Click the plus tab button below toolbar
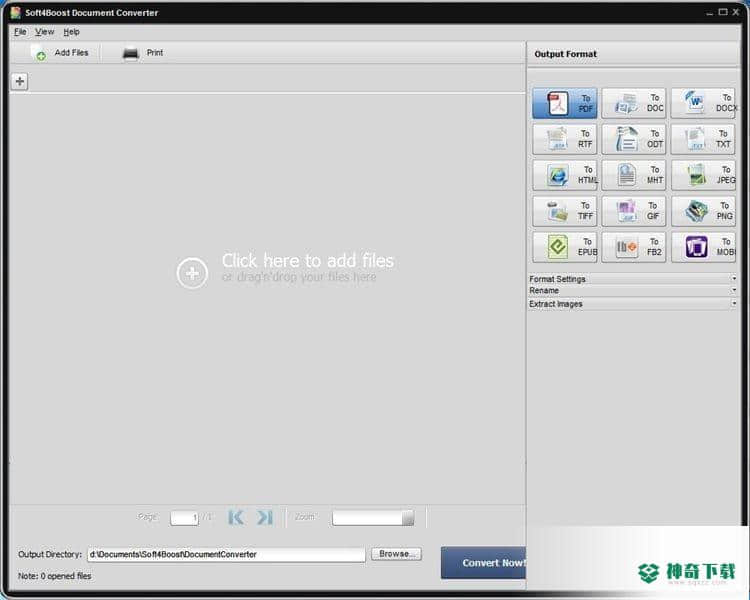 pyautogui.click(x=20, y=81)
